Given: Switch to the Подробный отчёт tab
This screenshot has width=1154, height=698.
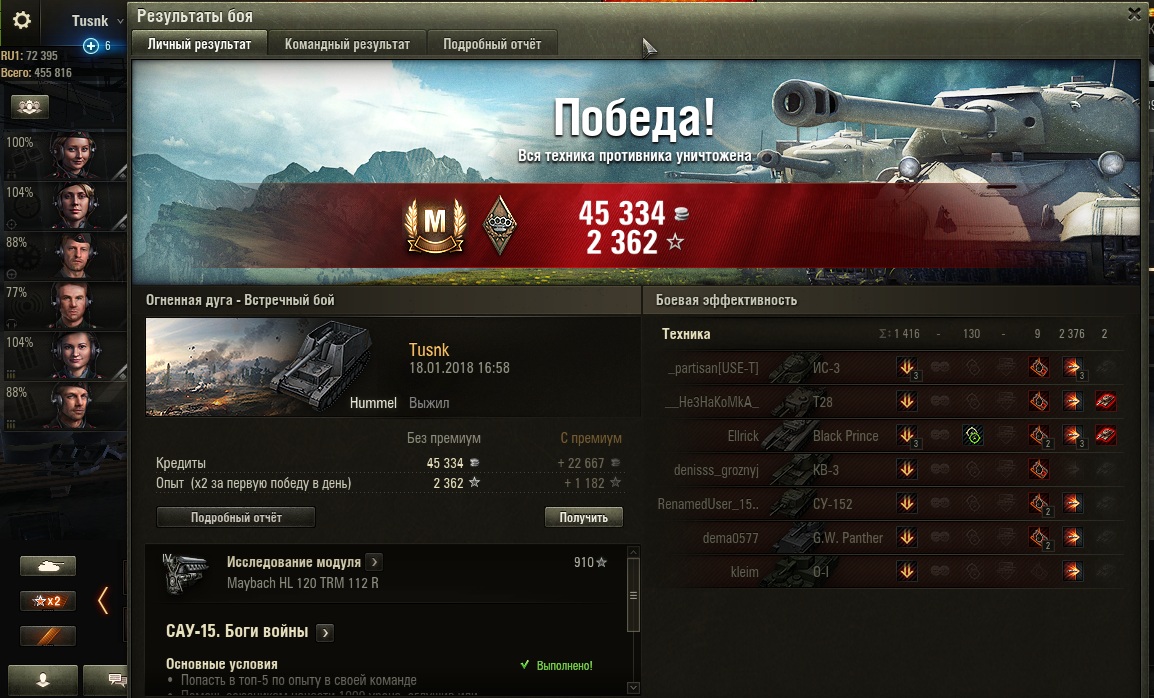Looking at the screenshot, I should tap(492, 44).
